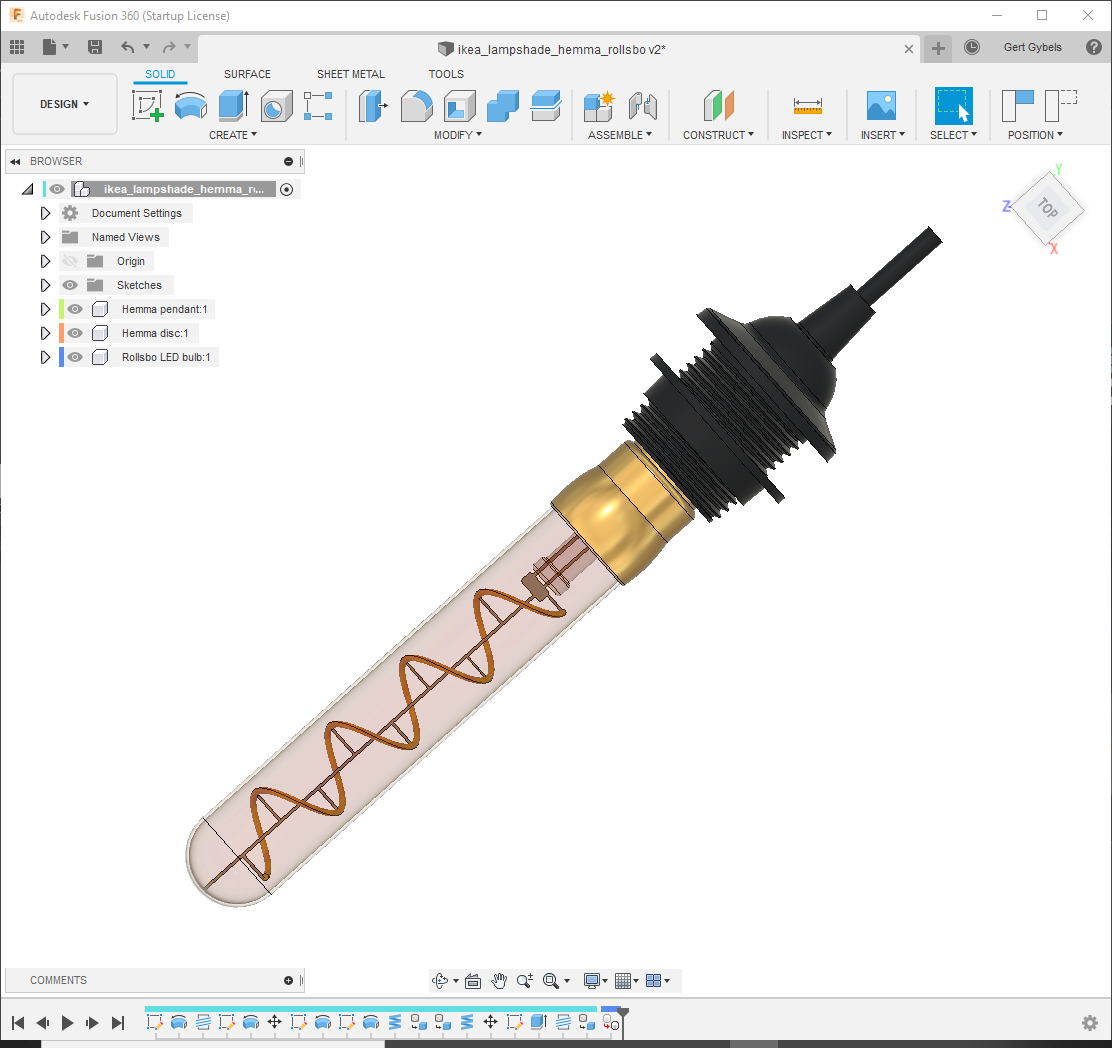The height and width of the screenshot is (1048, 1112).
Task: Select the Press Pull tool
Action: pos(373,106)
